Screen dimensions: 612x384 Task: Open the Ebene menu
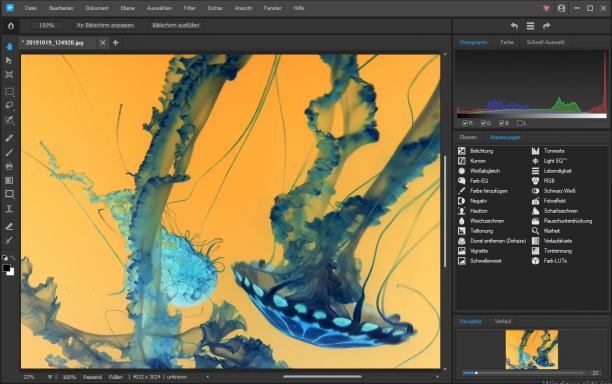(128, 8)
